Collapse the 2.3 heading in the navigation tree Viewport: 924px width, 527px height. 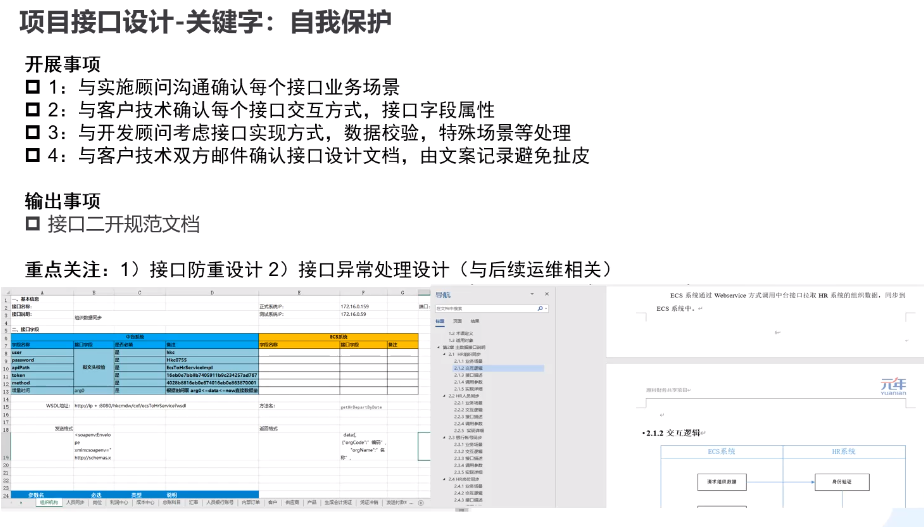(444, 437)
